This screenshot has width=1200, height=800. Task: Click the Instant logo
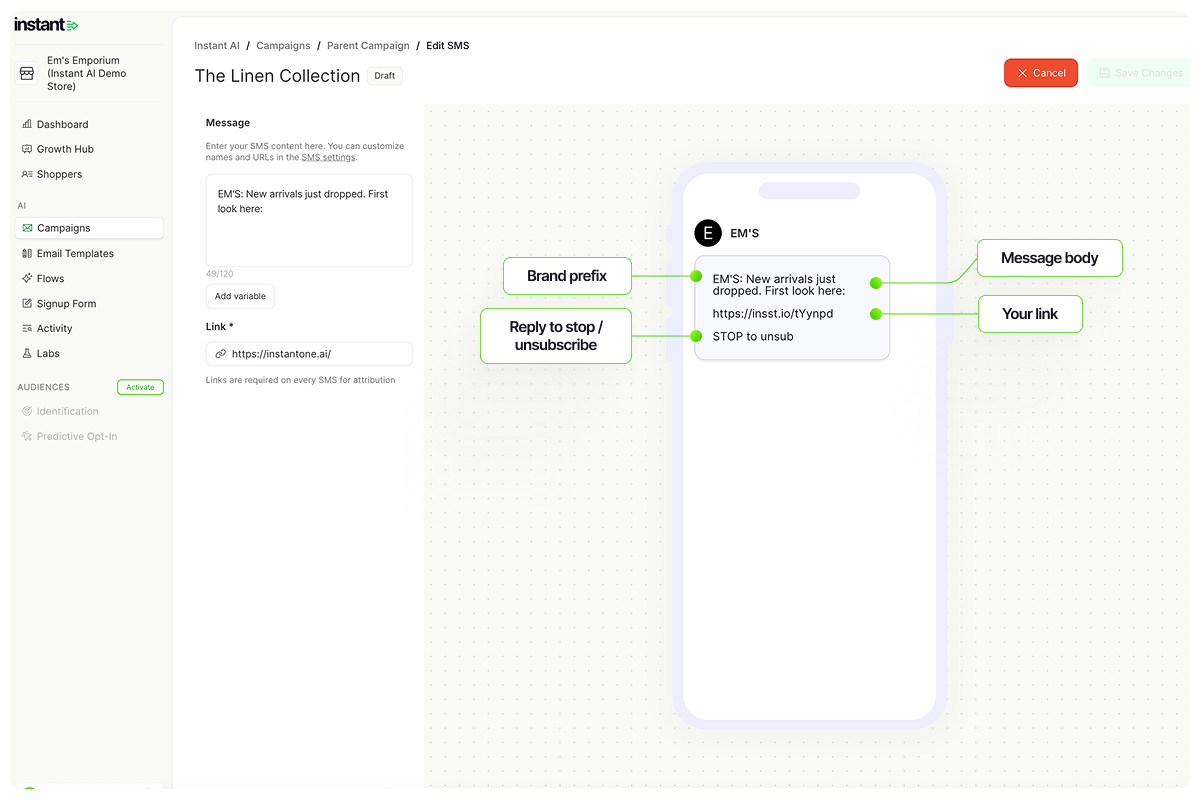point(46,25)
